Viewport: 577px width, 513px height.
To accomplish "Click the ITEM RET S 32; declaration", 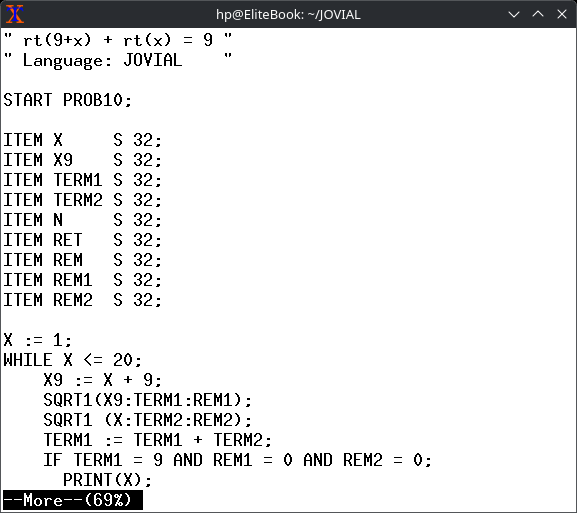I will coord(82,240).
